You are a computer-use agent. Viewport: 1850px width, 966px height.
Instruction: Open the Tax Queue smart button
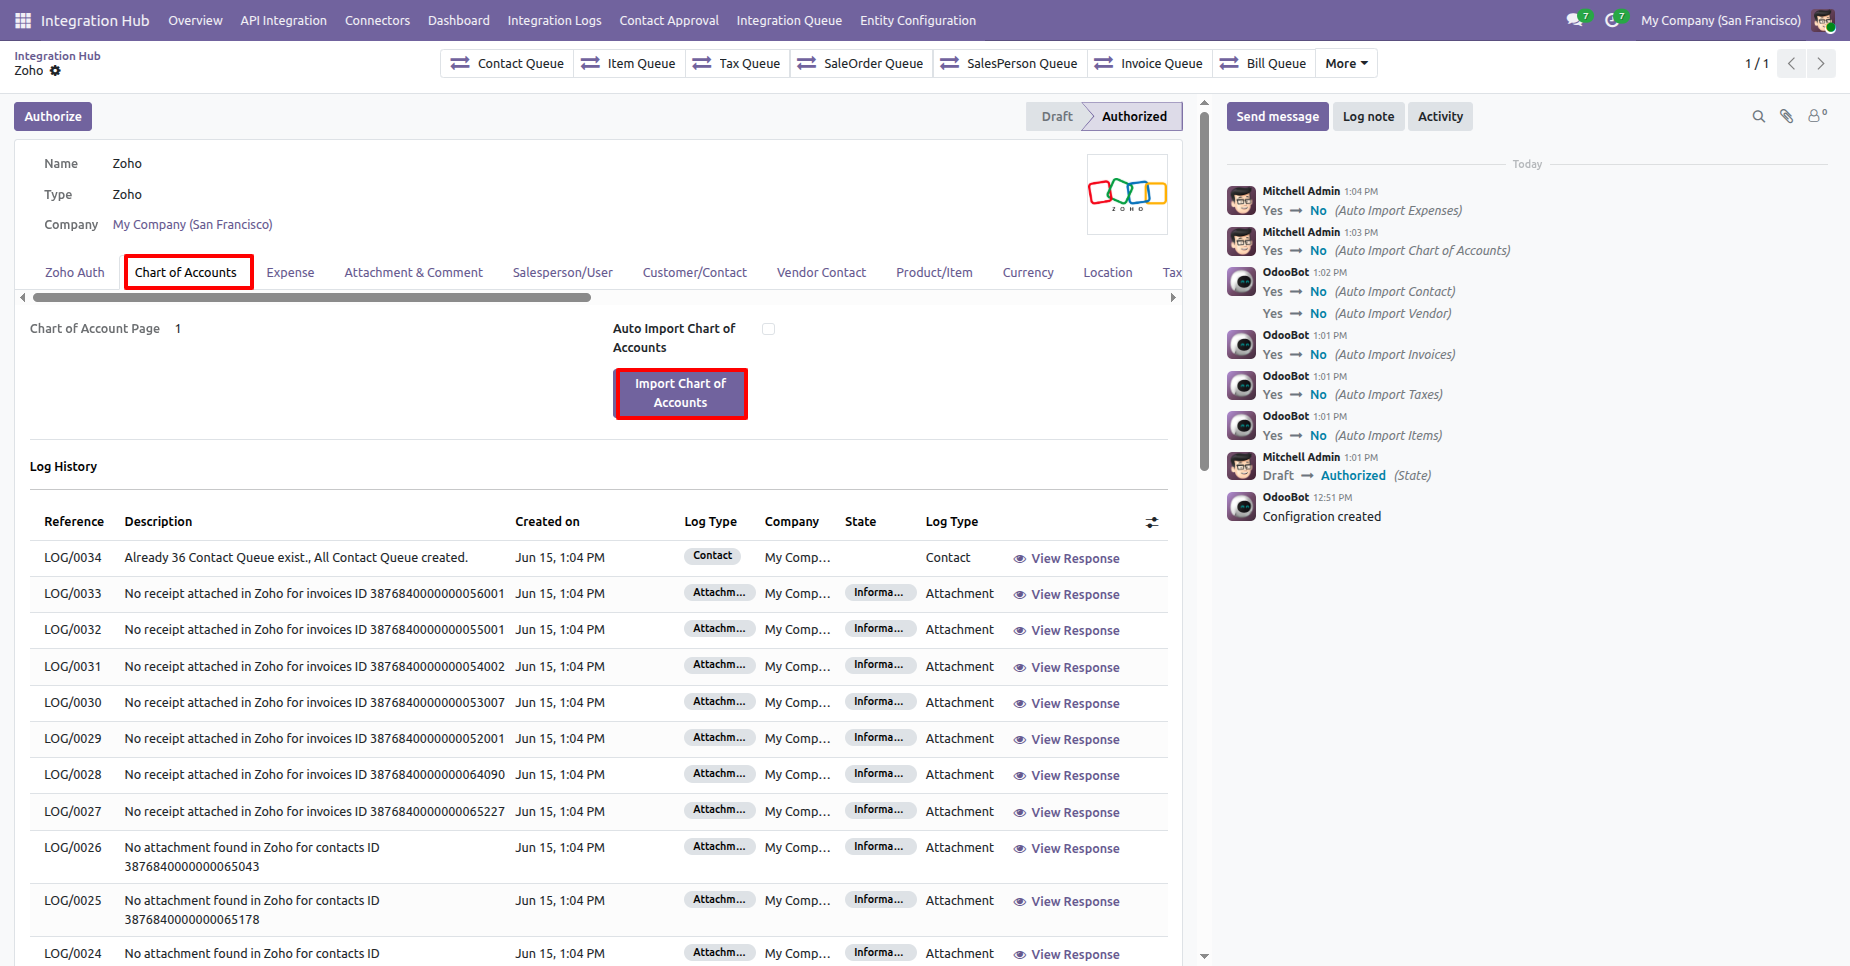point(736,63)
